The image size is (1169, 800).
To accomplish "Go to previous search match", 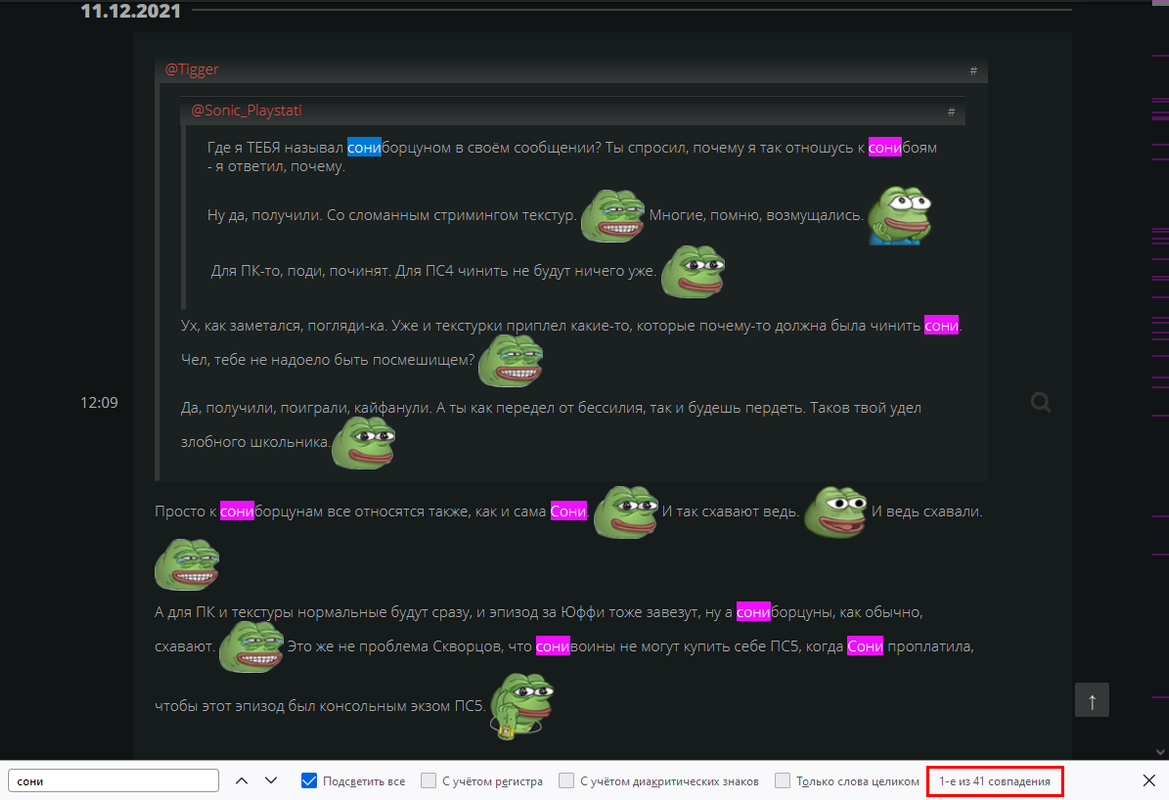I will click(x=242, y=781).
